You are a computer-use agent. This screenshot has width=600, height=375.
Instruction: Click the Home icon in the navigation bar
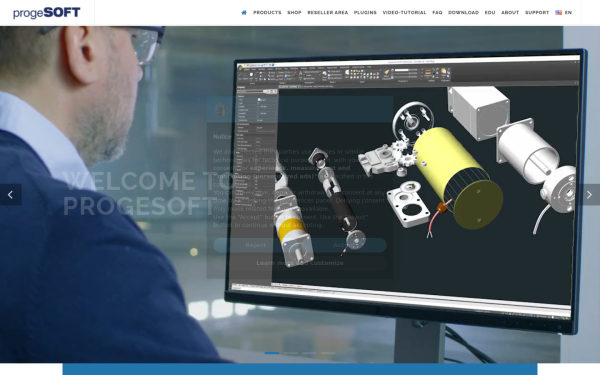pyautogui.click(x=244, y=13)
